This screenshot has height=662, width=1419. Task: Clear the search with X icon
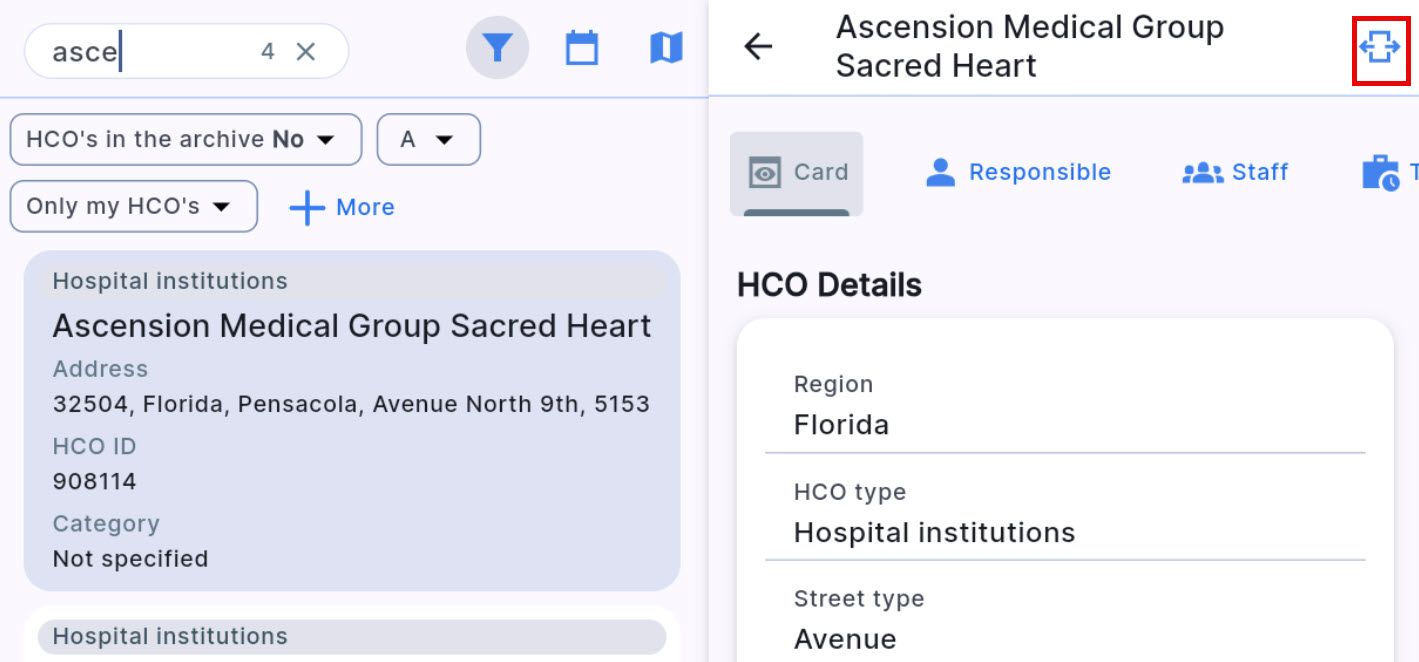(x=306, y=52)
